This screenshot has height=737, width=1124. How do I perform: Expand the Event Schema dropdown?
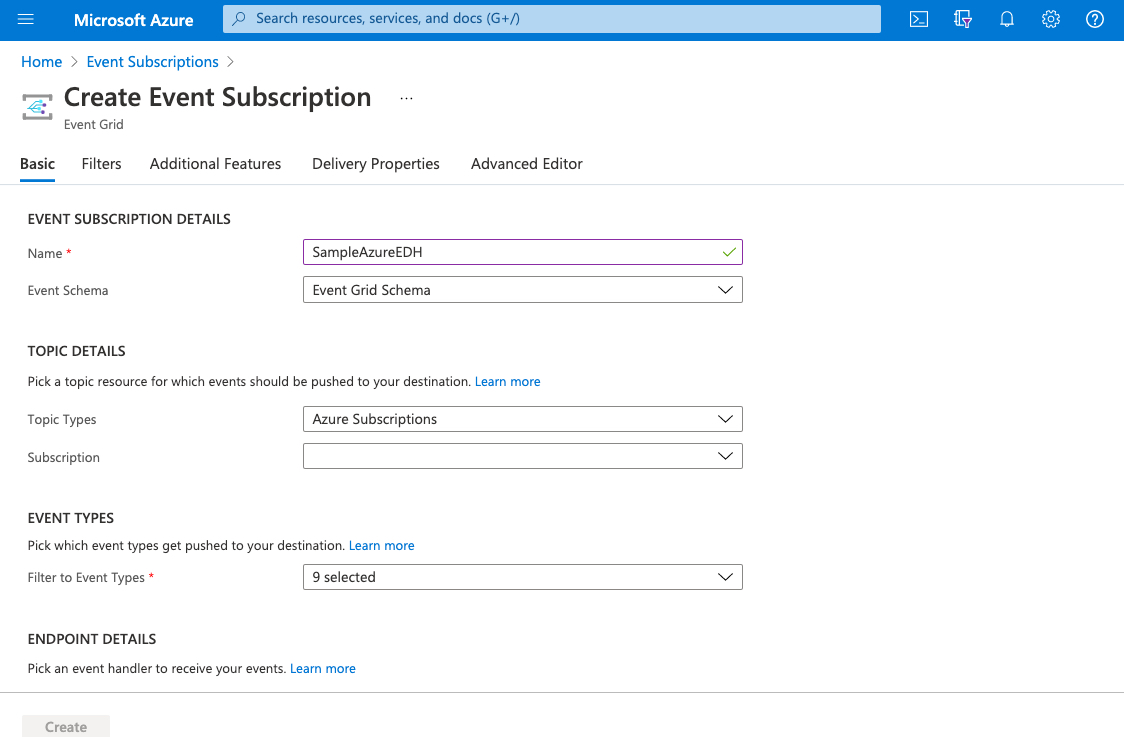[x=523, y=290]
